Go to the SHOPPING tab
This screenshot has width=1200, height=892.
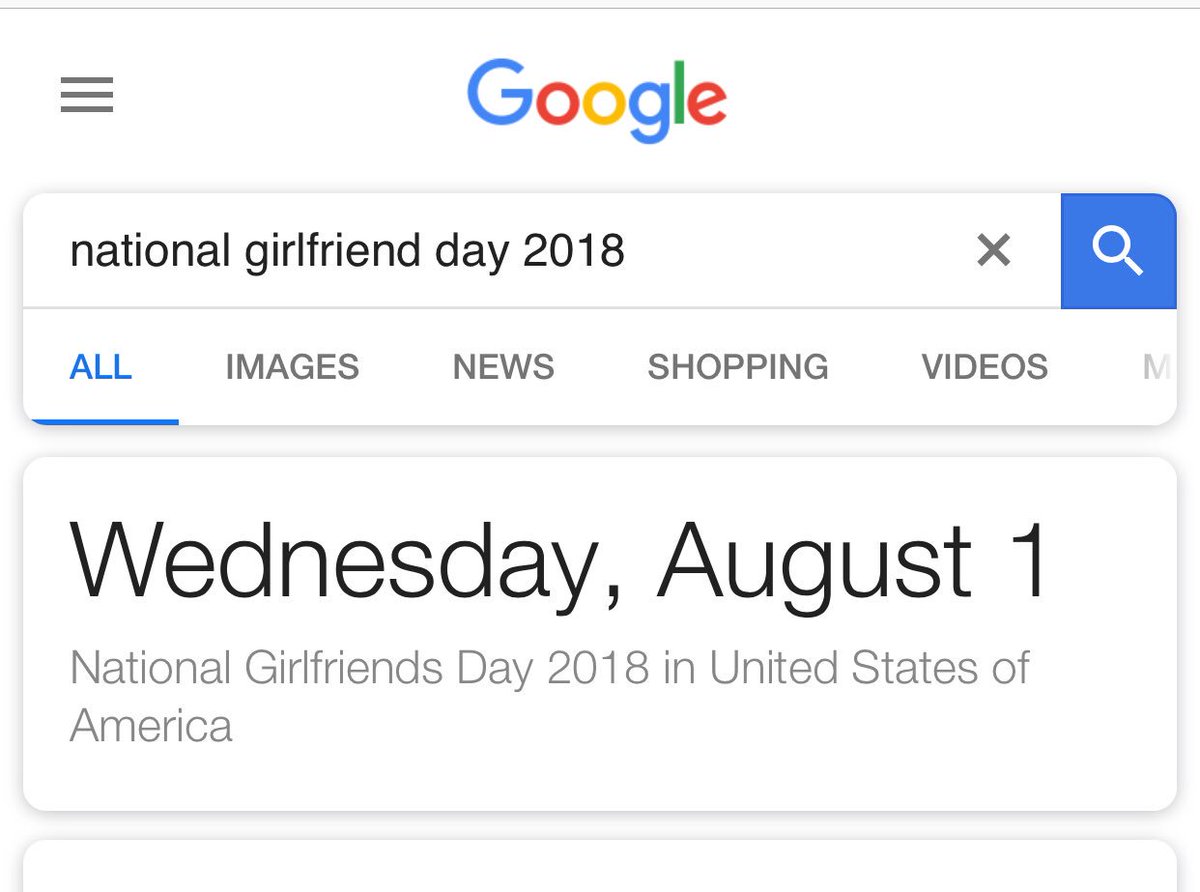coord(738,367)
